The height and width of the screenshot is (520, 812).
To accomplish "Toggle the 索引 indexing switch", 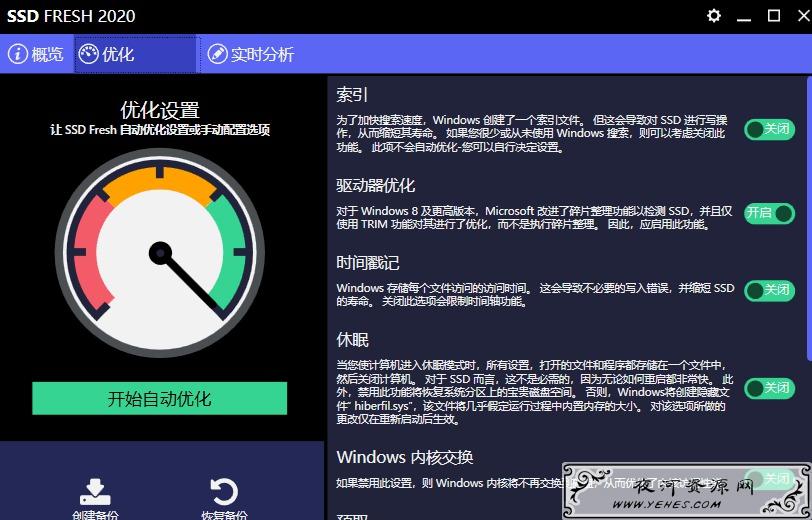I will point(769,129).
